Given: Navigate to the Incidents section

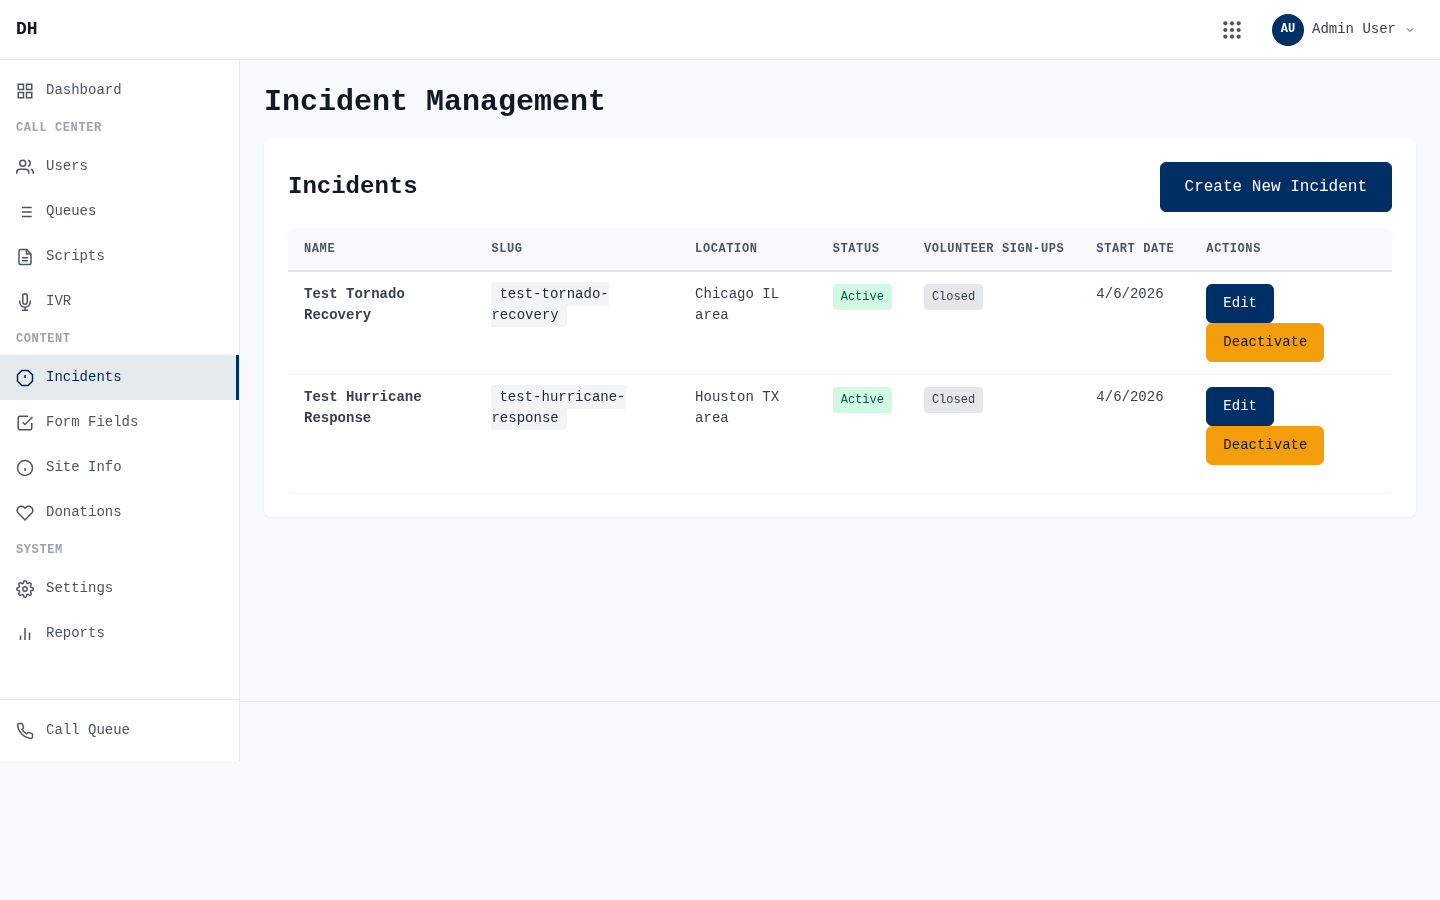Looking at the screenshot, I should click(84, 377).
